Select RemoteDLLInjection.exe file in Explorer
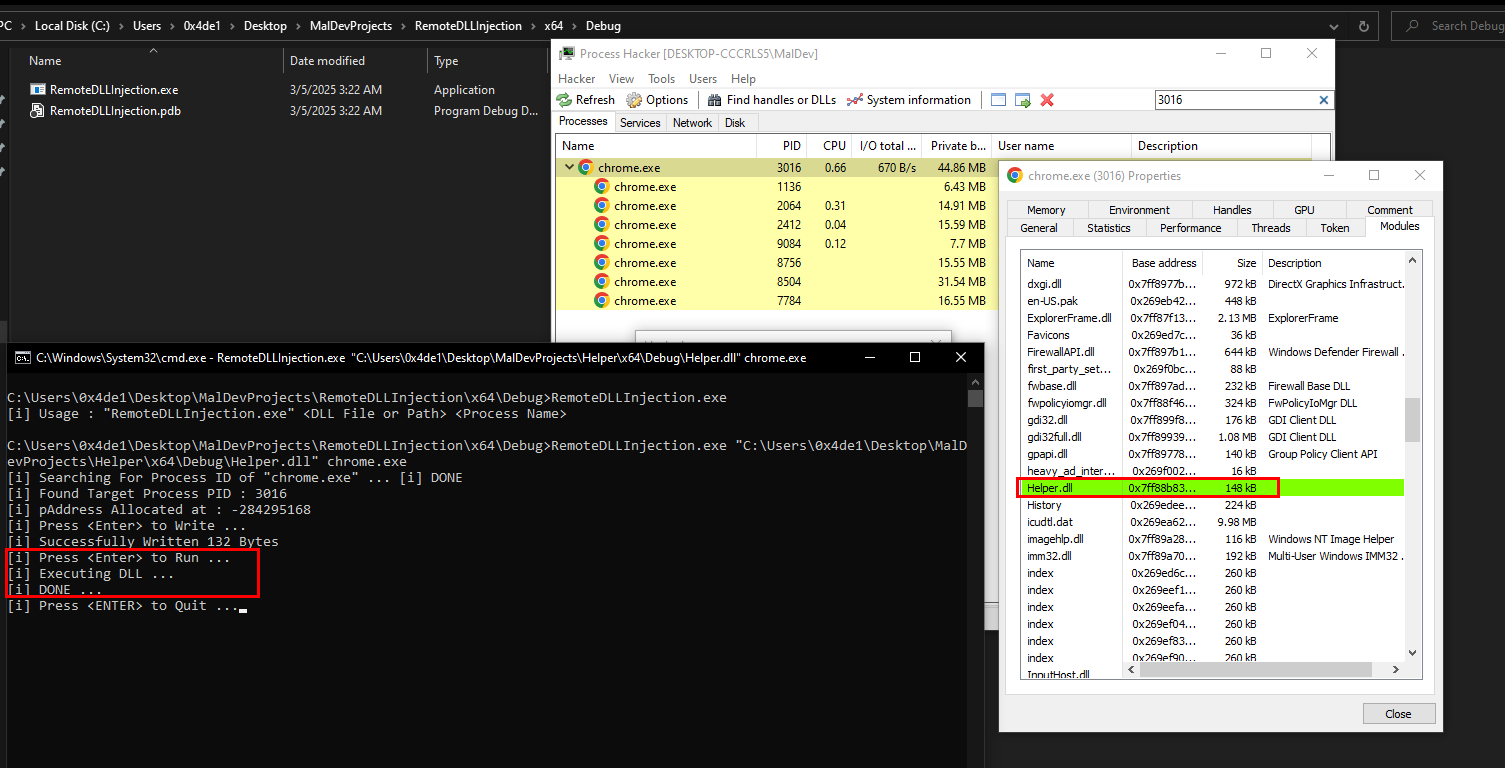This screenshot has width=1505, height=768. [114, 90]
